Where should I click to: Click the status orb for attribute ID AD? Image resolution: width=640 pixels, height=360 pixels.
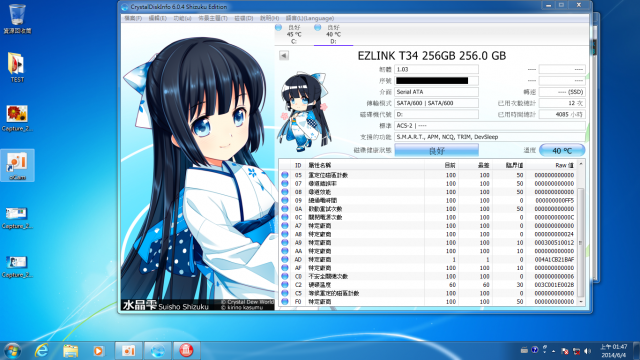tap(285, 260)
